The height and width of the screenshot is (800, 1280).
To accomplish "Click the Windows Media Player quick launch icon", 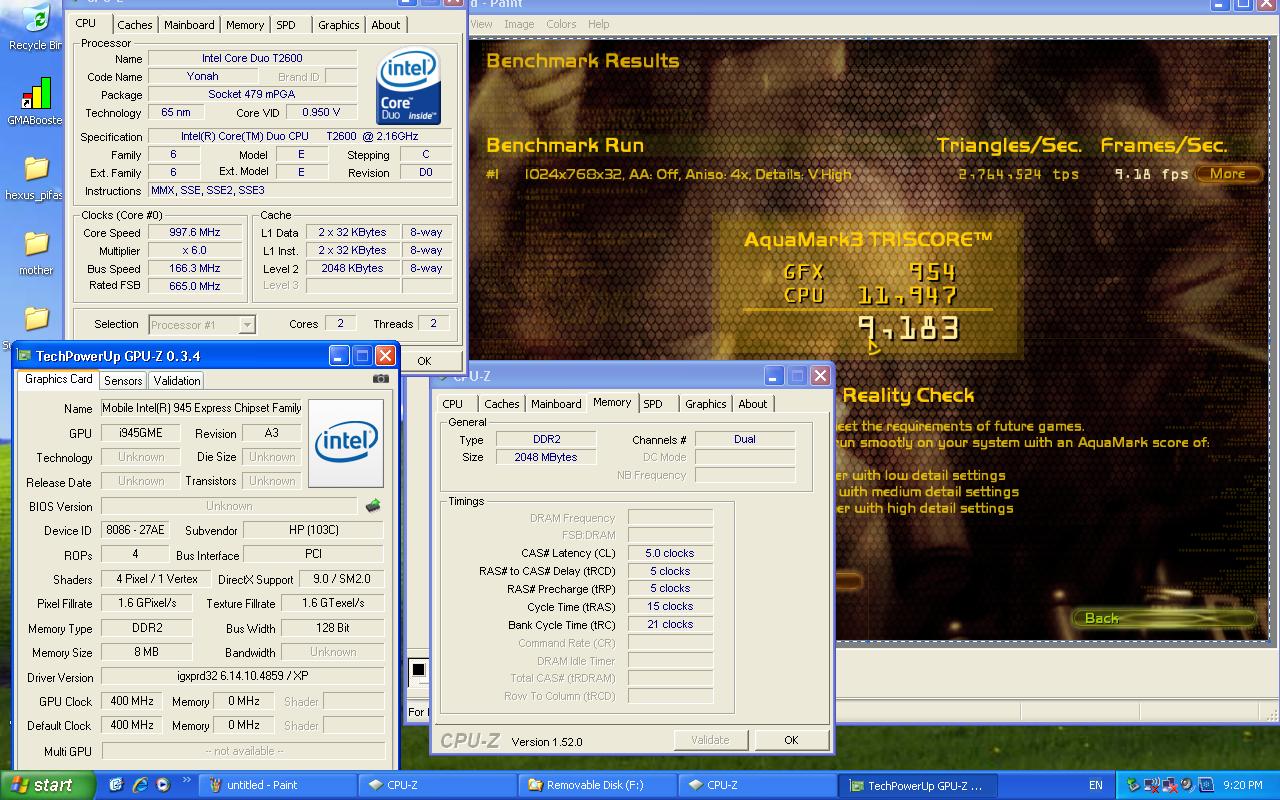I will pos(162,785).
